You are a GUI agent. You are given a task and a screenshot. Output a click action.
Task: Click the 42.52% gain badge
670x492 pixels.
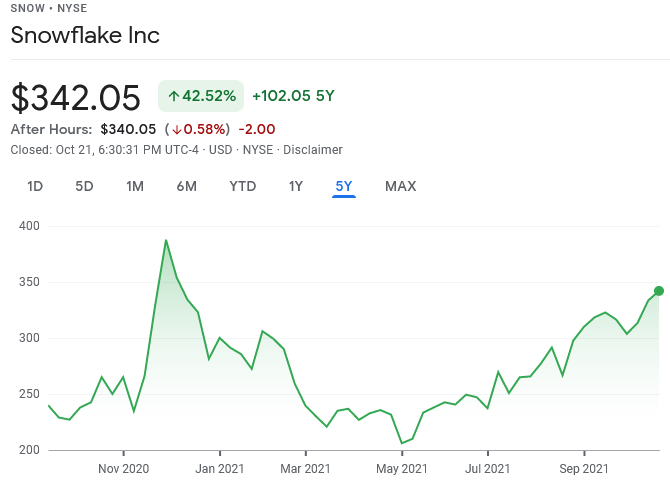pos(201,96)
